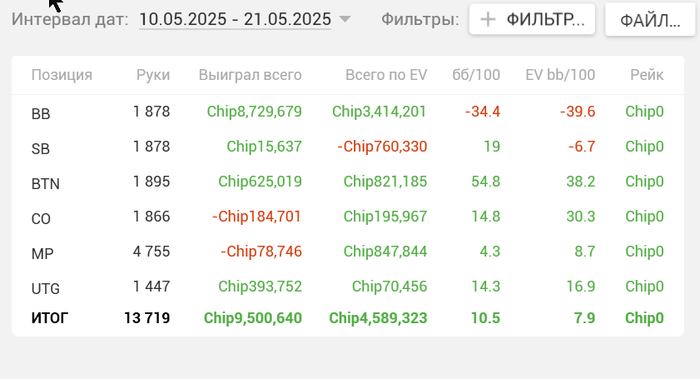Sort by the Выиграл всего column header
Image resolution: width=700 pixels, height=379 pixels.
click(250, 75)
